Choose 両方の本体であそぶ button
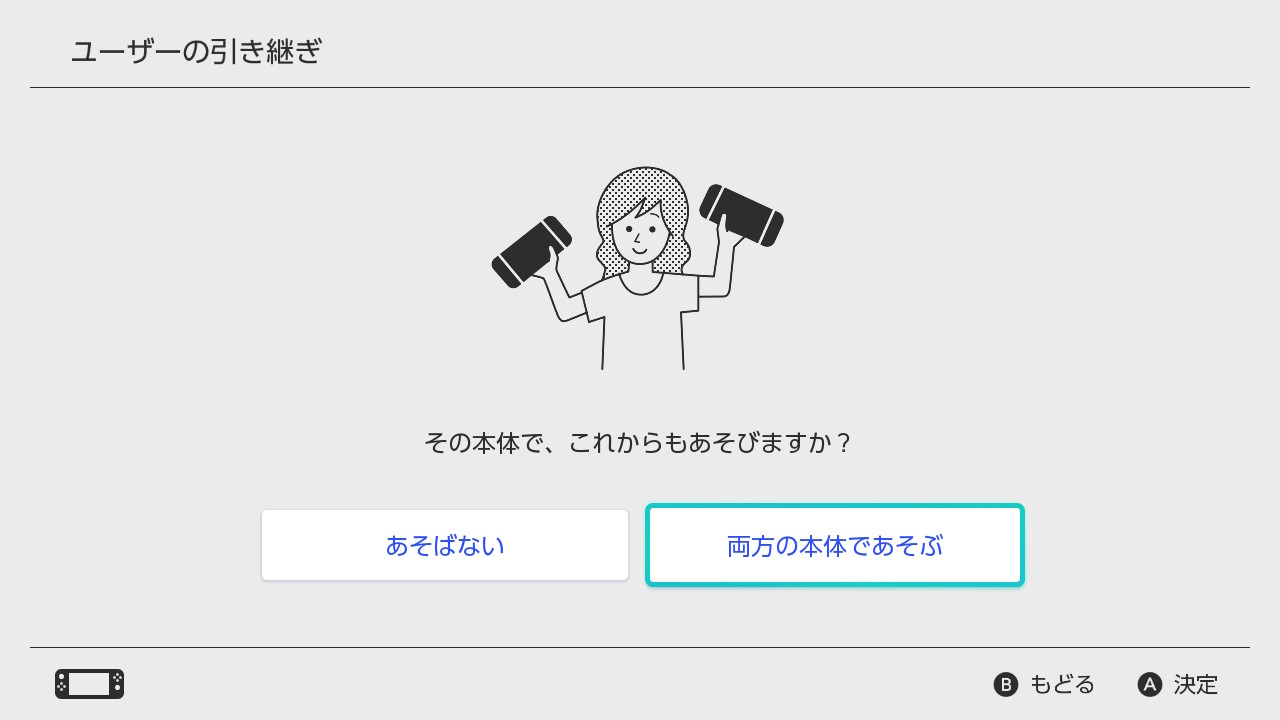Image resolution: width=1280 pixels, height=720 pixels. pyautogui.click(x=835, y=545)
